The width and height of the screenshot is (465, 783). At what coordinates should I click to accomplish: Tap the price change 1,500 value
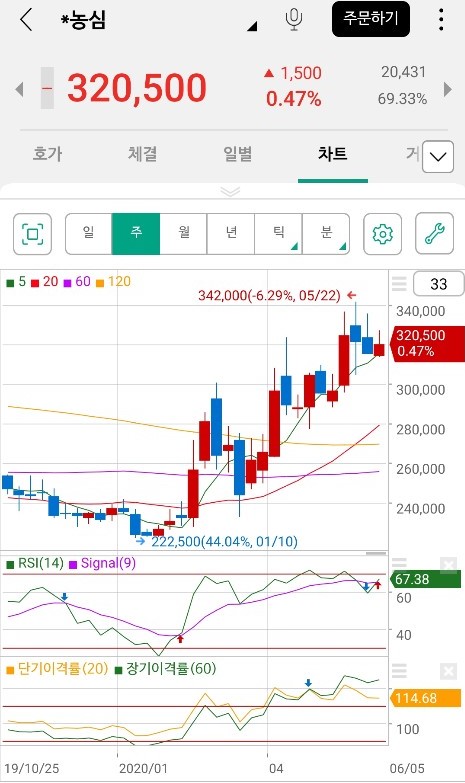pyautogui.click(x=301, y=73)
